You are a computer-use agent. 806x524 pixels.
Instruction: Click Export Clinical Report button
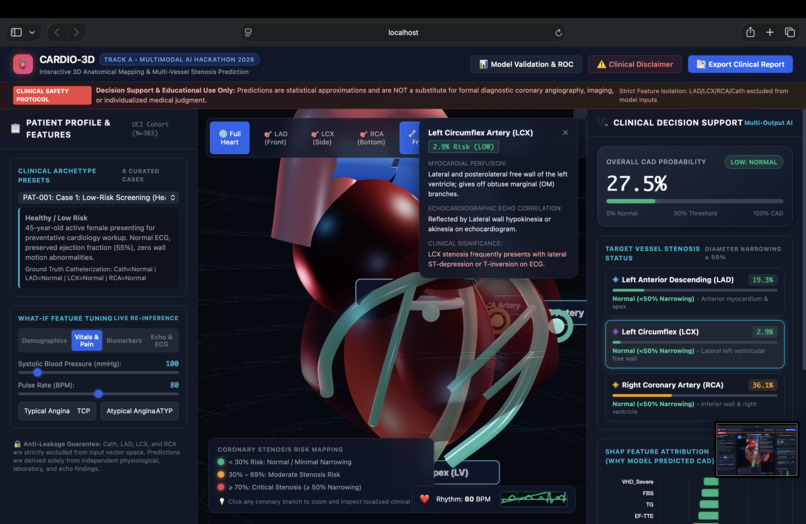(740, 64)
